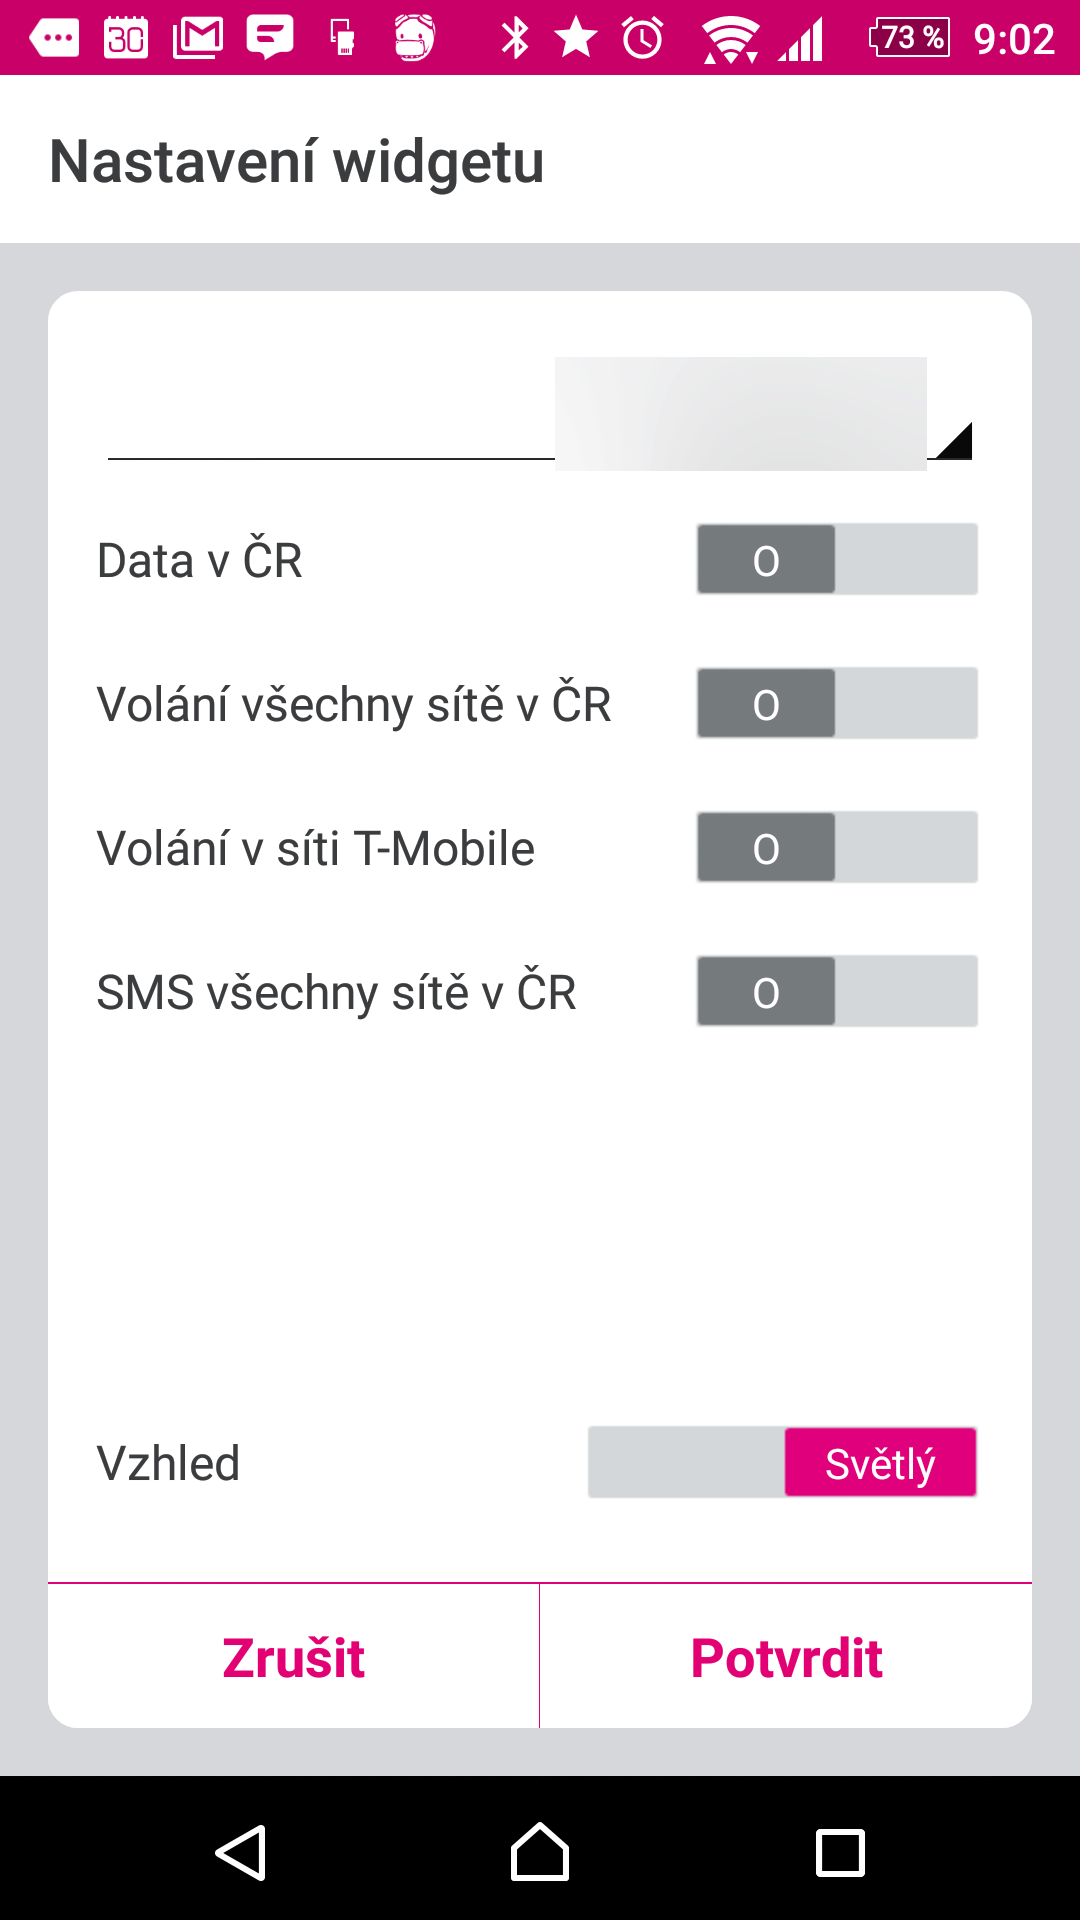Go to Android home screen
The width and height of the screenshot is (1080, 1920).
[x=540, y=1852]
